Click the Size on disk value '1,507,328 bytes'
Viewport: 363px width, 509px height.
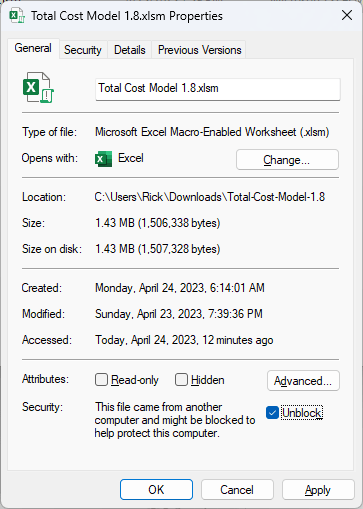[179, 249]
